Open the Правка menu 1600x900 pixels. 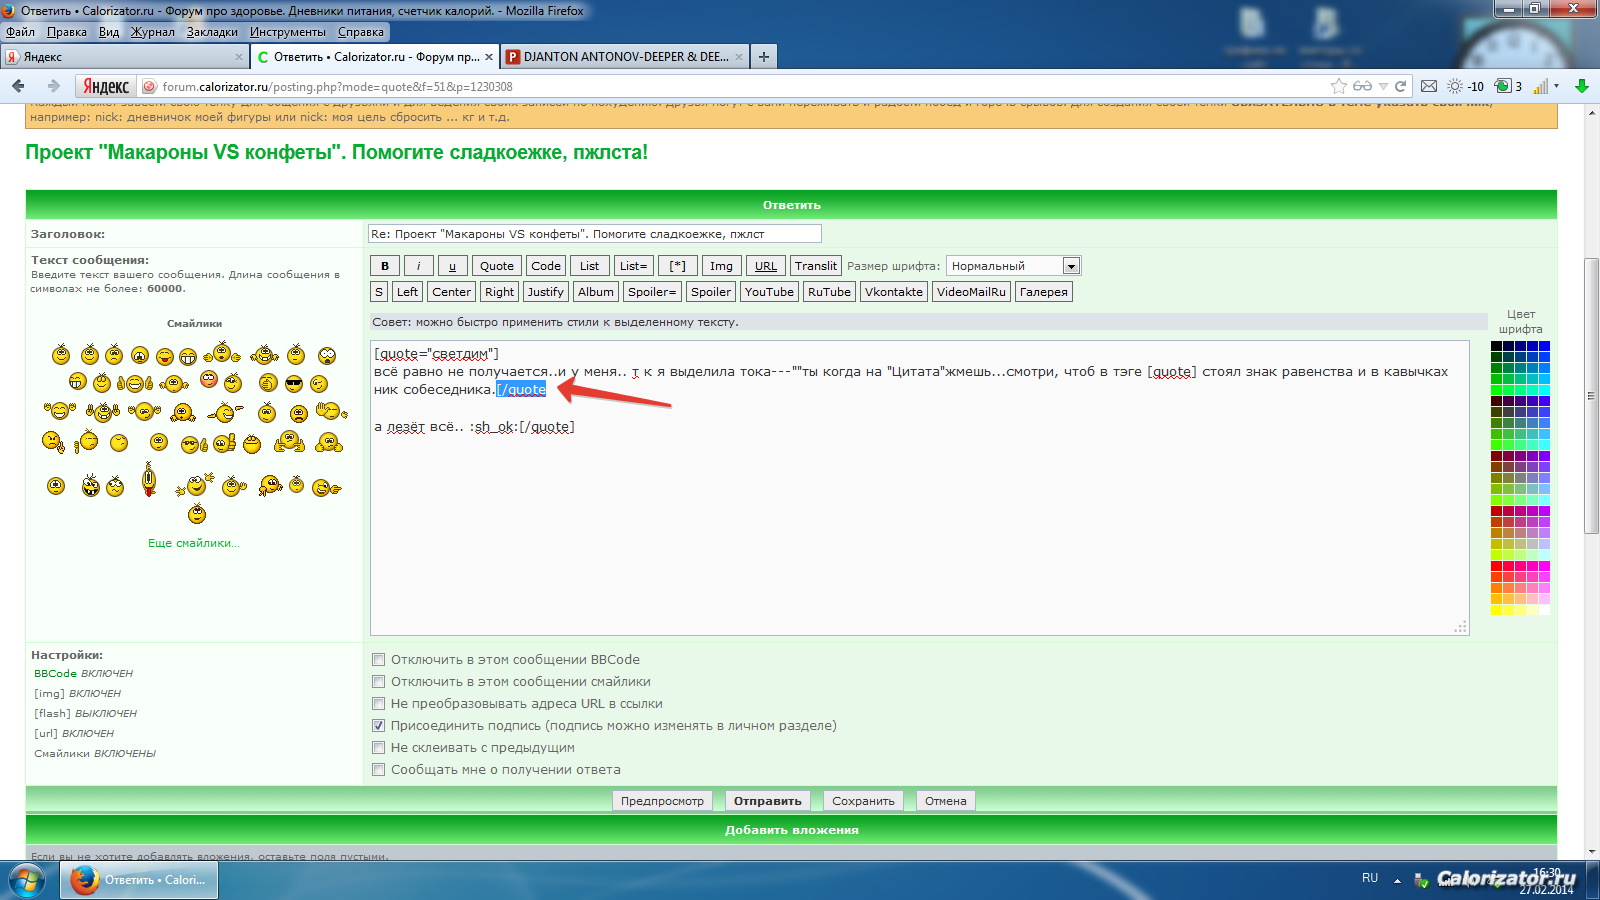pos(67,32)
